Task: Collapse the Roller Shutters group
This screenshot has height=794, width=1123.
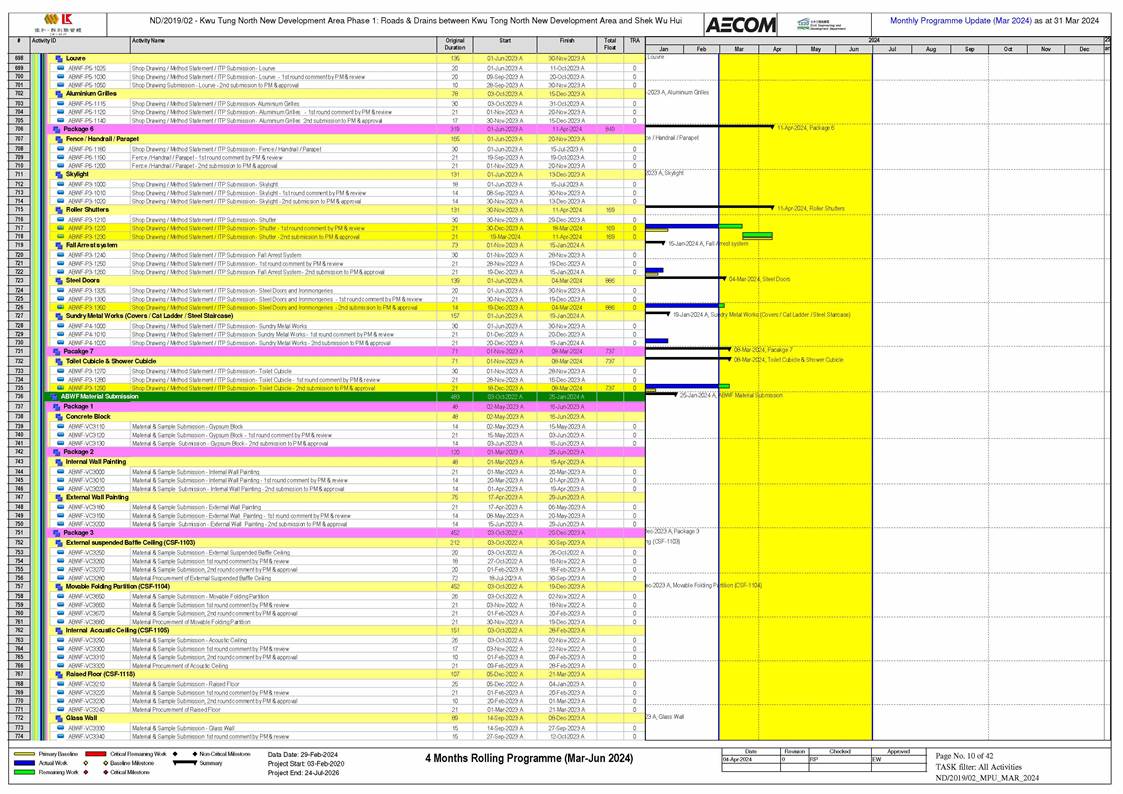Action: coord(59,209)
